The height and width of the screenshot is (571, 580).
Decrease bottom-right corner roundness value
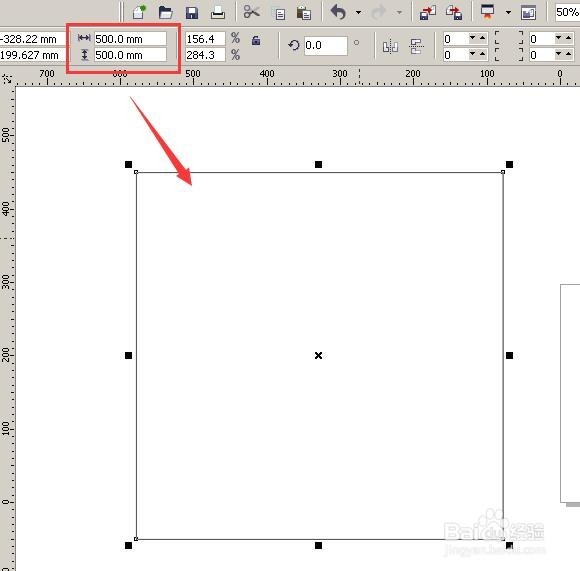559,54
